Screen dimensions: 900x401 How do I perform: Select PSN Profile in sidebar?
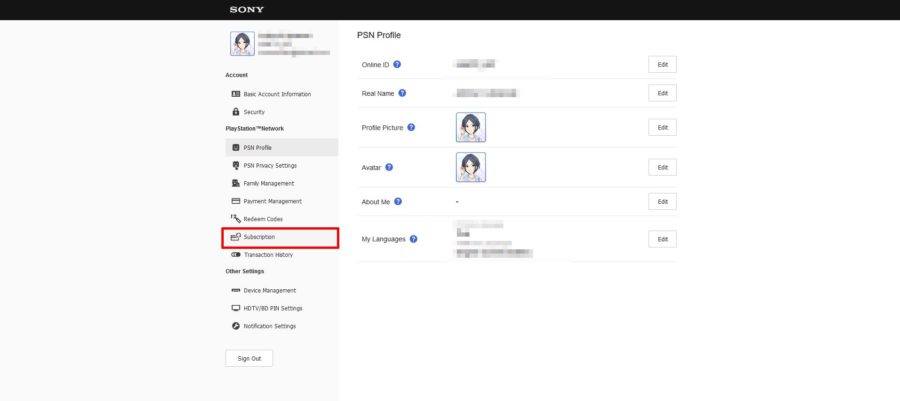tap(282, 147)
